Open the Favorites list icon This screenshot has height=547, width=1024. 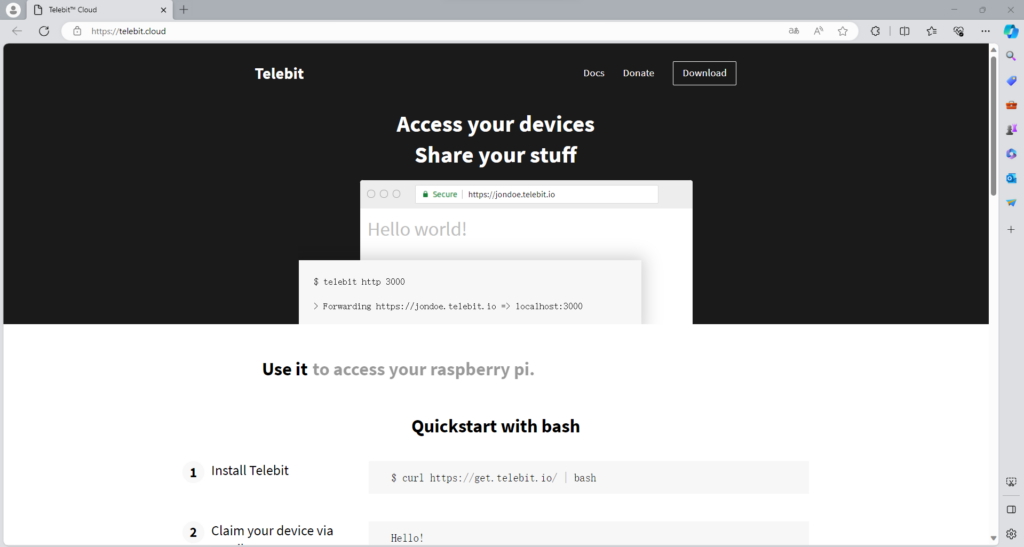pyautogui.click(x=932, y=31)
